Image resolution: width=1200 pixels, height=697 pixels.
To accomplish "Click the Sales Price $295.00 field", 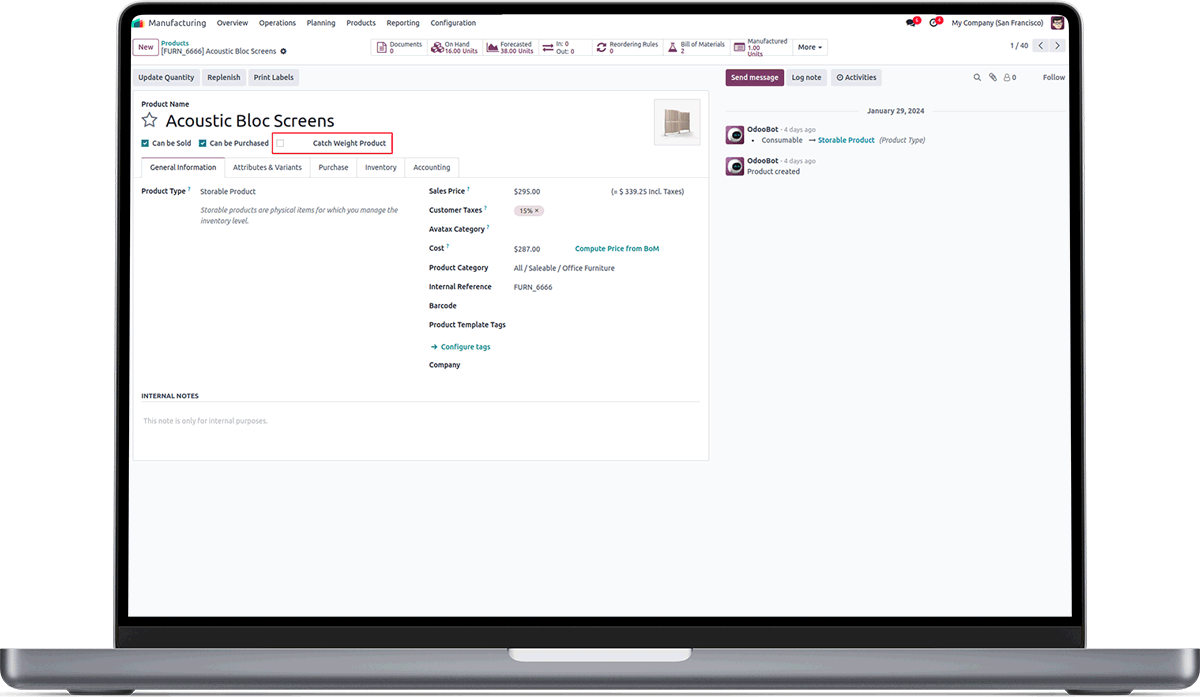I will click(x=527, y=191).
